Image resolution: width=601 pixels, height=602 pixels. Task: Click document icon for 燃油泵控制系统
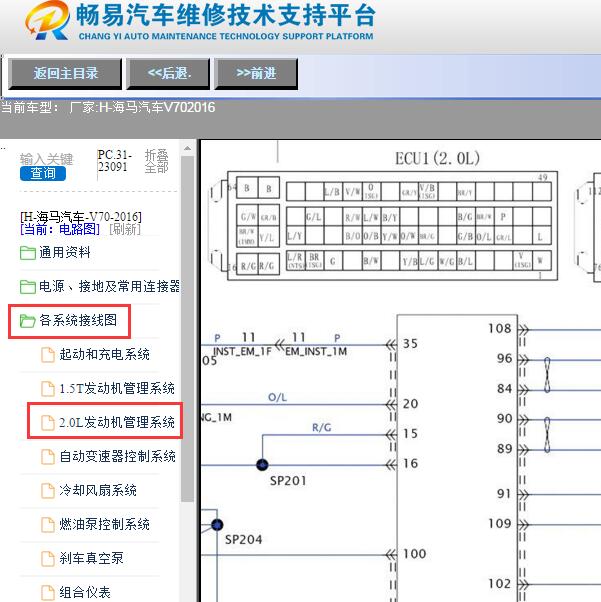[x=48, y=524]
